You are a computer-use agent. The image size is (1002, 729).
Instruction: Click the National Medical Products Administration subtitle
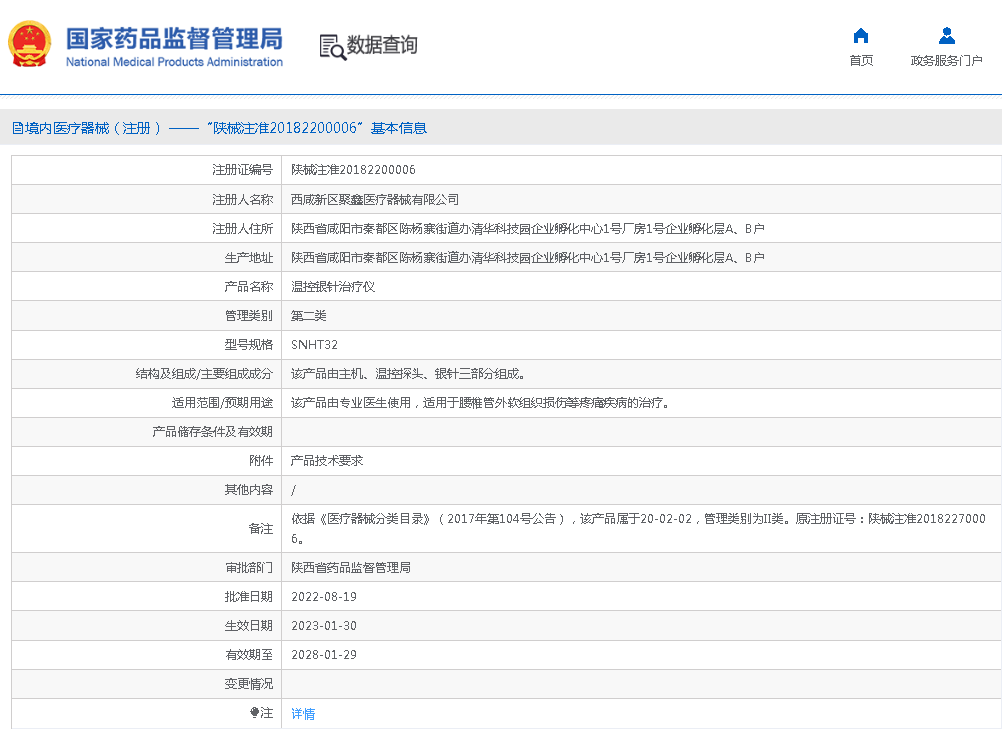174,62
